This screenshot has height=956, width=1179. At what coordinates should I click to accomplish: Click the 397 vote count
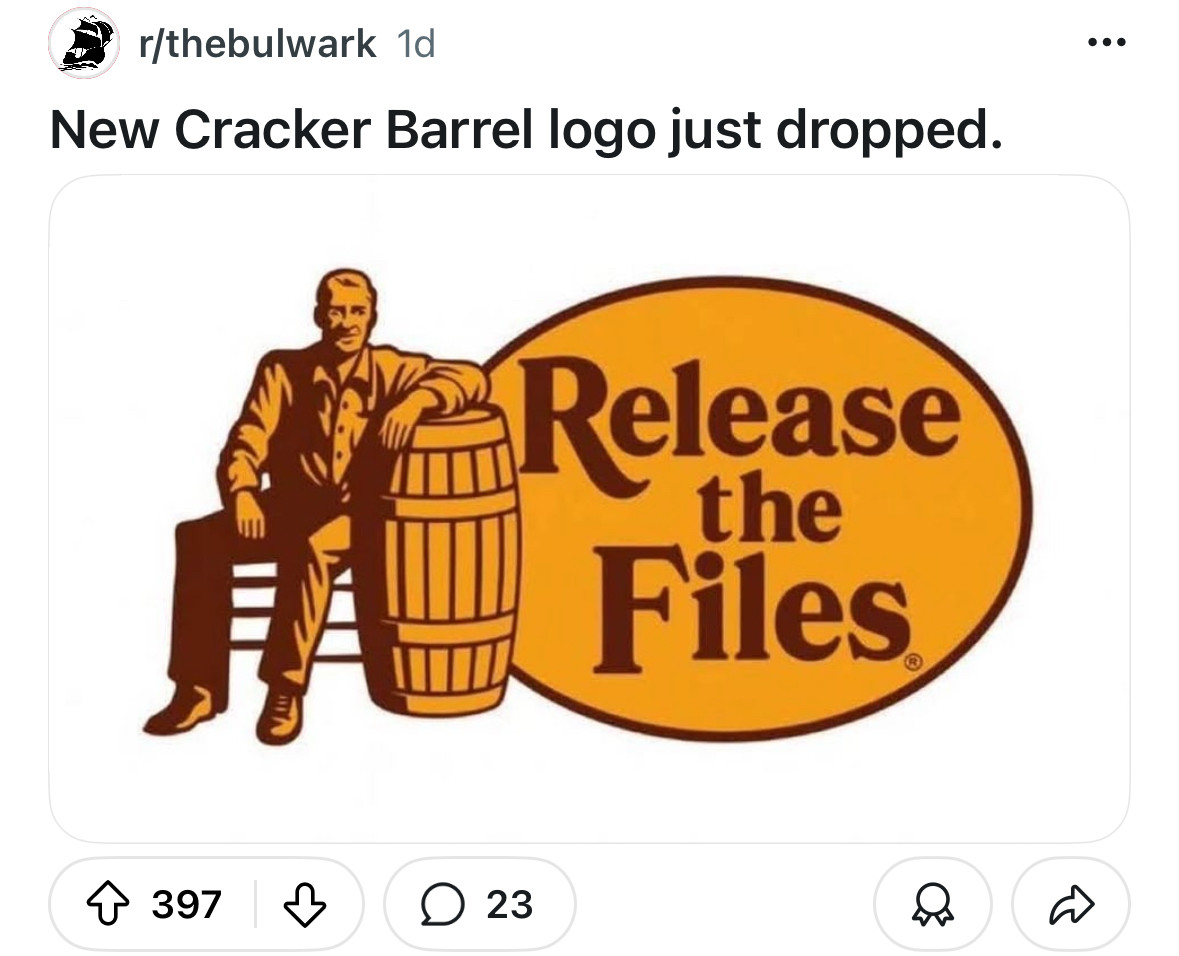186,903
